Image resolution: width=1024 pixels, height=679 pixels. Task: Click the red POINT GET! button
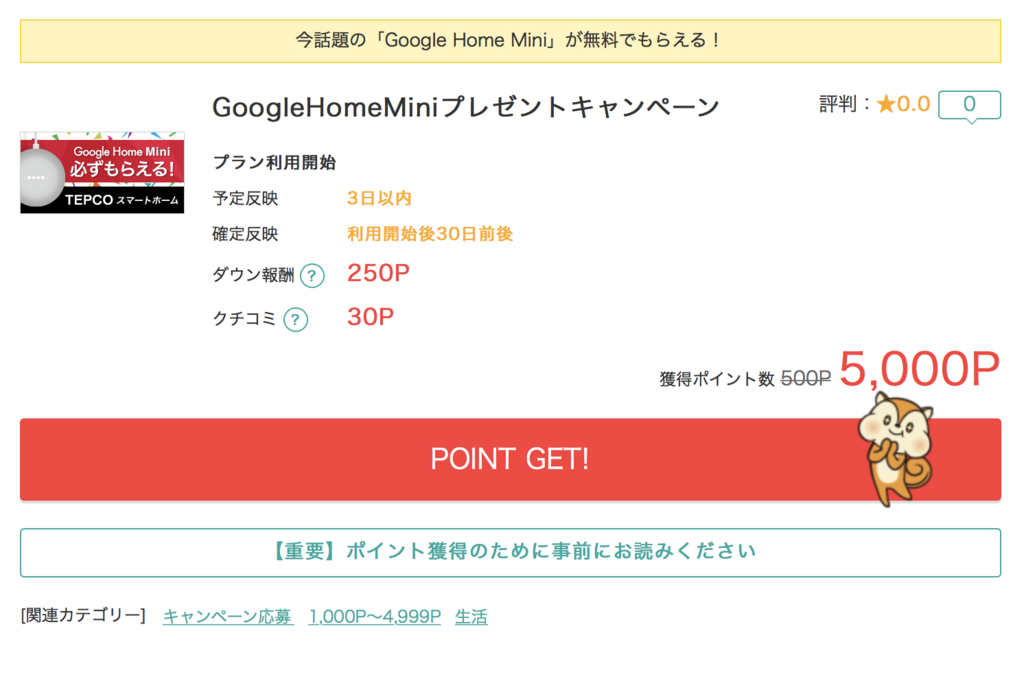(x=510, y=460)
